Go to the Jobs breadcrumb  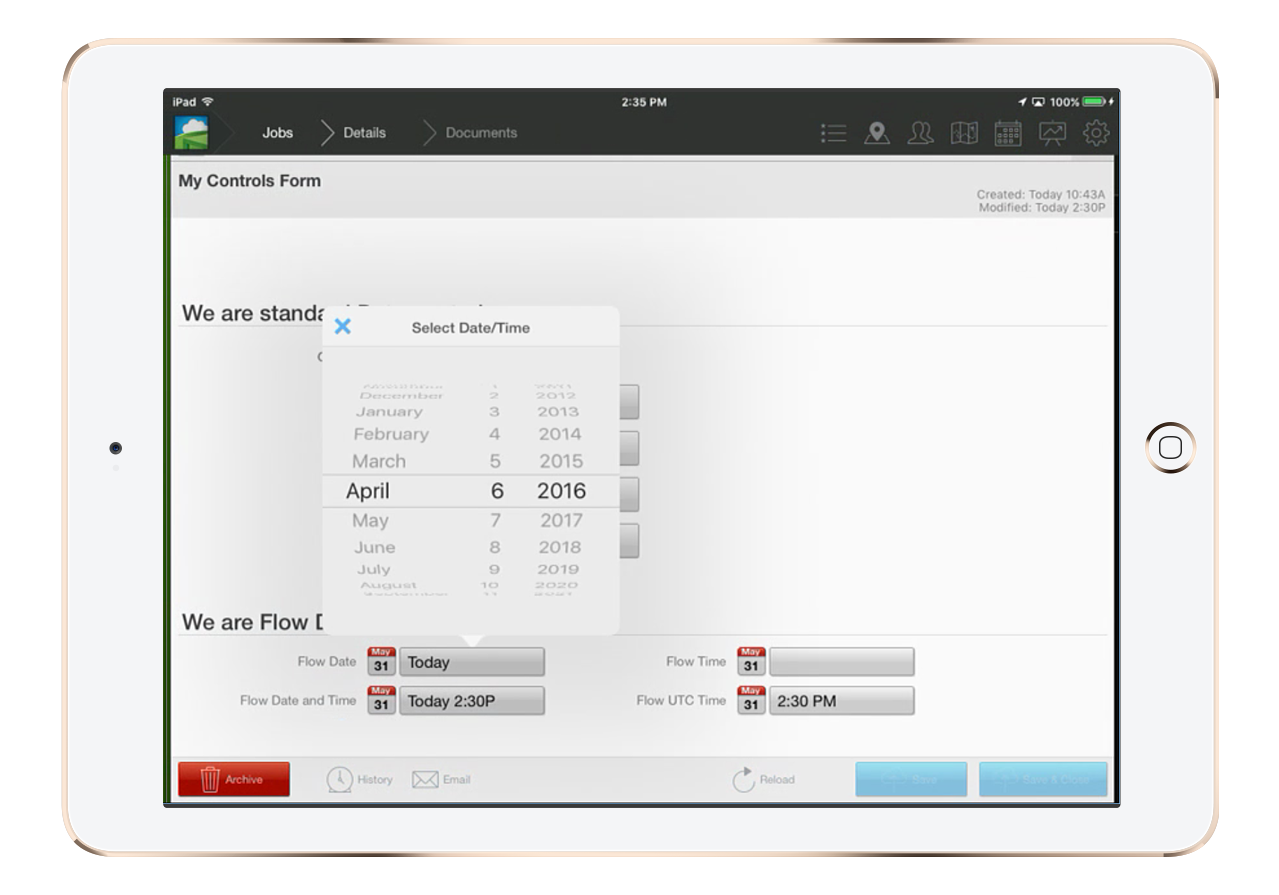coord(278,133)
